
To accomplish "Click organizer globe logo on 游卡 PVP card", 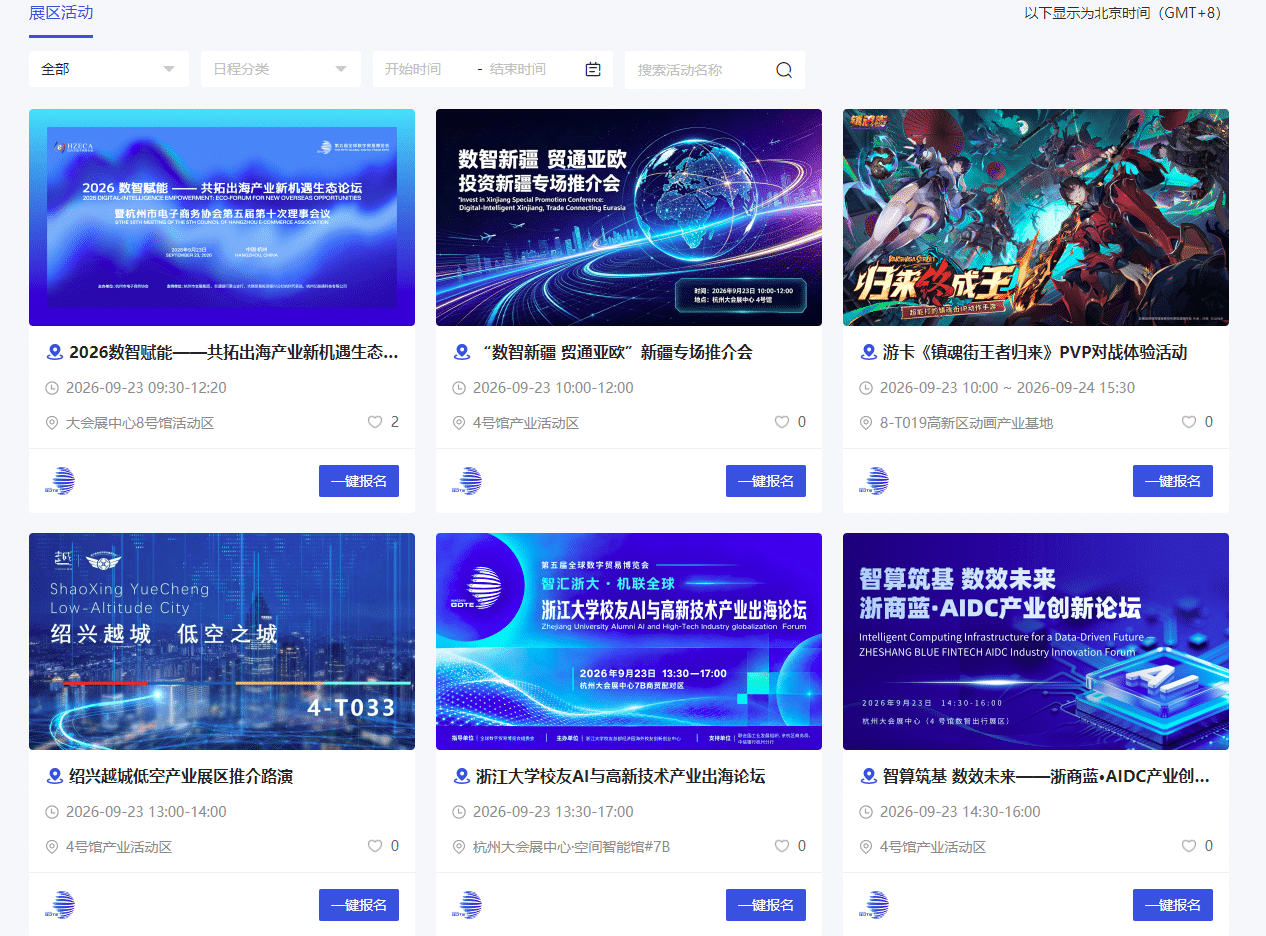I will point(874,481).
